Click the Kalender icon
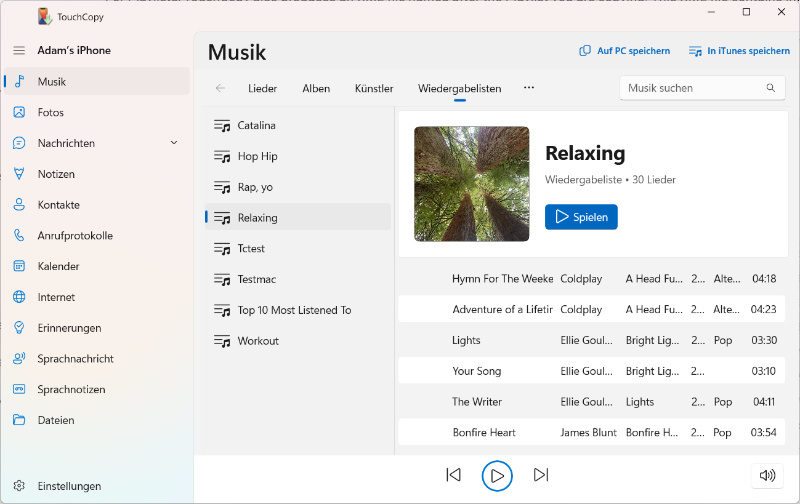This screenshot has width=800, height=504. [19, 266]
